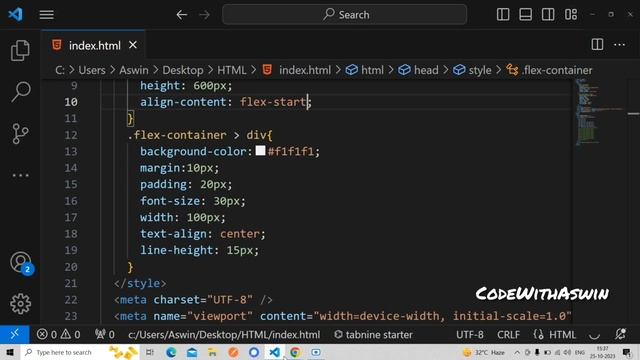Click line number 10 in the gutter

tap(71, 102)
